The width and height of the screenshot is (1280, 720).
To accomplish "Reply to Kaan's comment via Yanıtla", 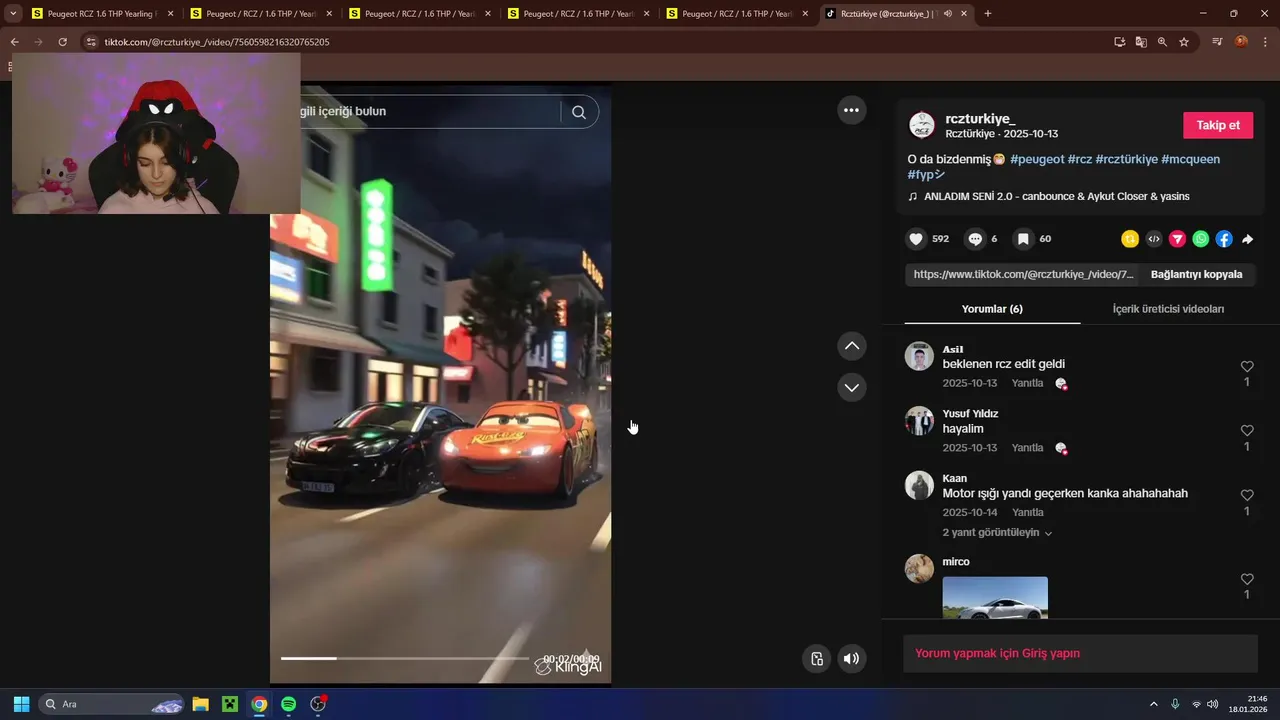I will [x=1027, y=512].
